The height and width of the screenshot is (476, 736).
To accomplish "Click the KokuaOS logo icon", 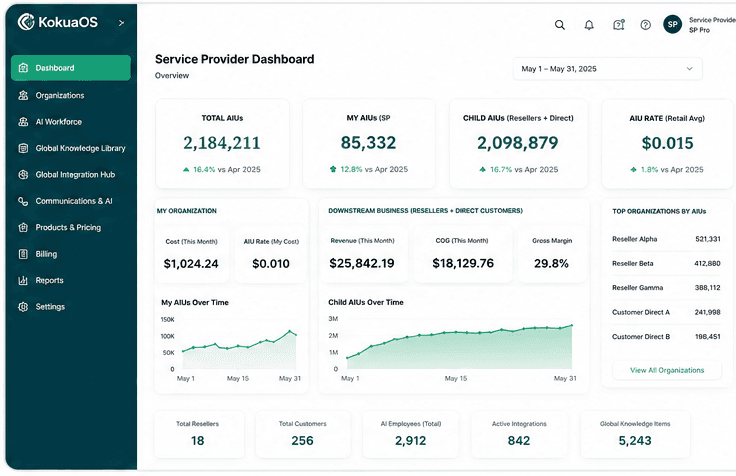I will 26,22.
